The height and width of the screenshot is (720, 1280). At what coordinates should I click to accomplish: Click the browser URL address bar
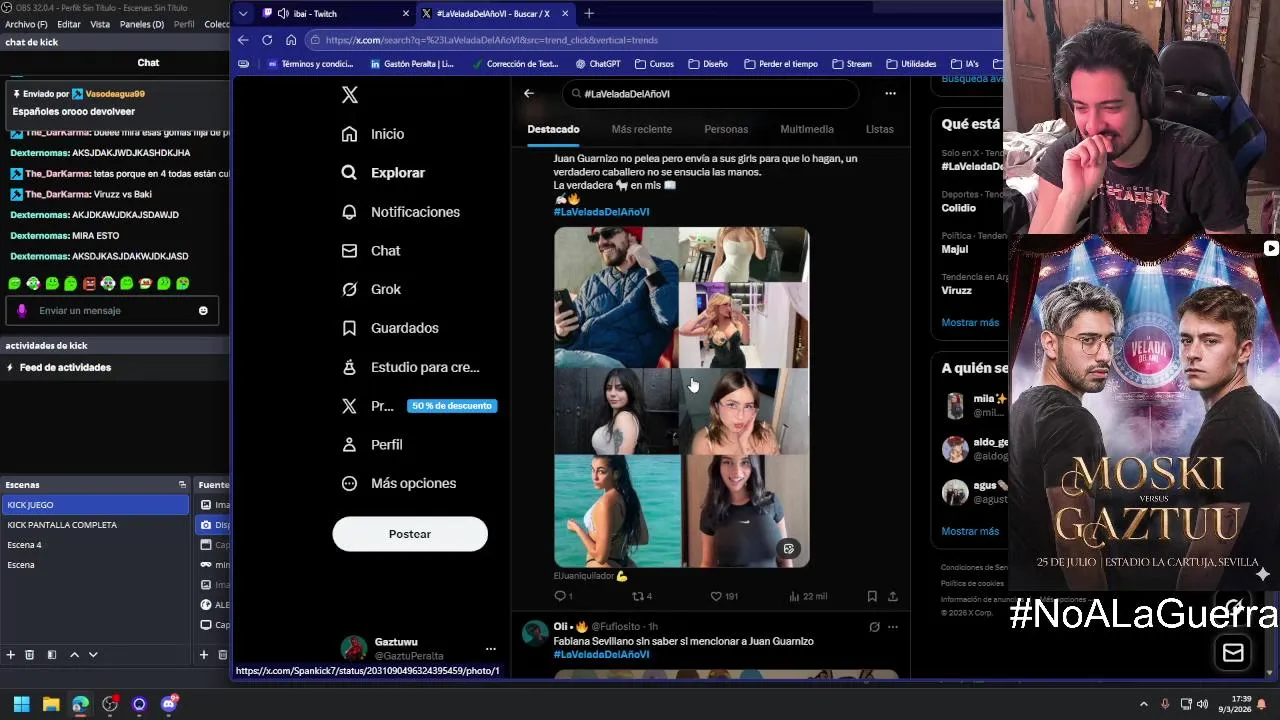(x=650, y=40)
